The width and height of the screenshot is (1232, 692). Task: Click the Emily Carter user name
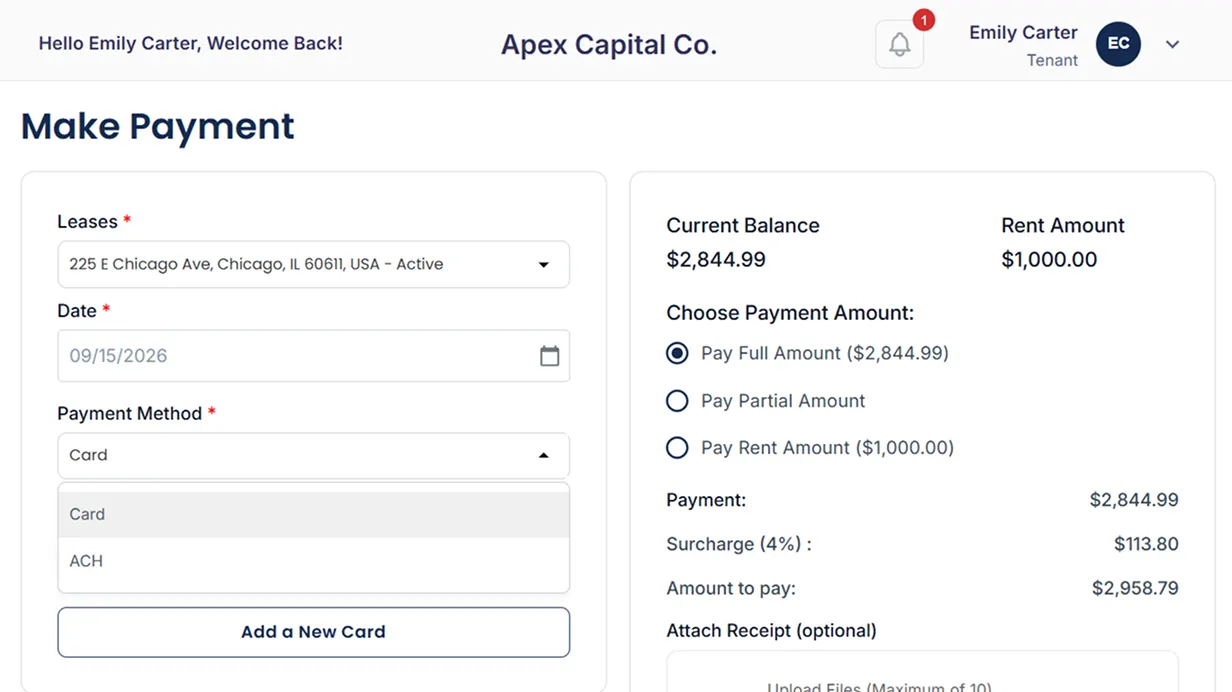click(x=1023, y=32)
